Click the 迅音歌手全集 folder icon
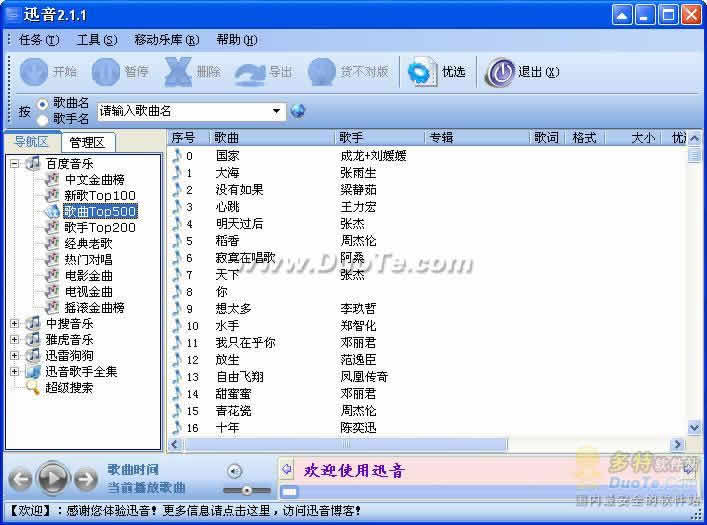 click(32, 371)
